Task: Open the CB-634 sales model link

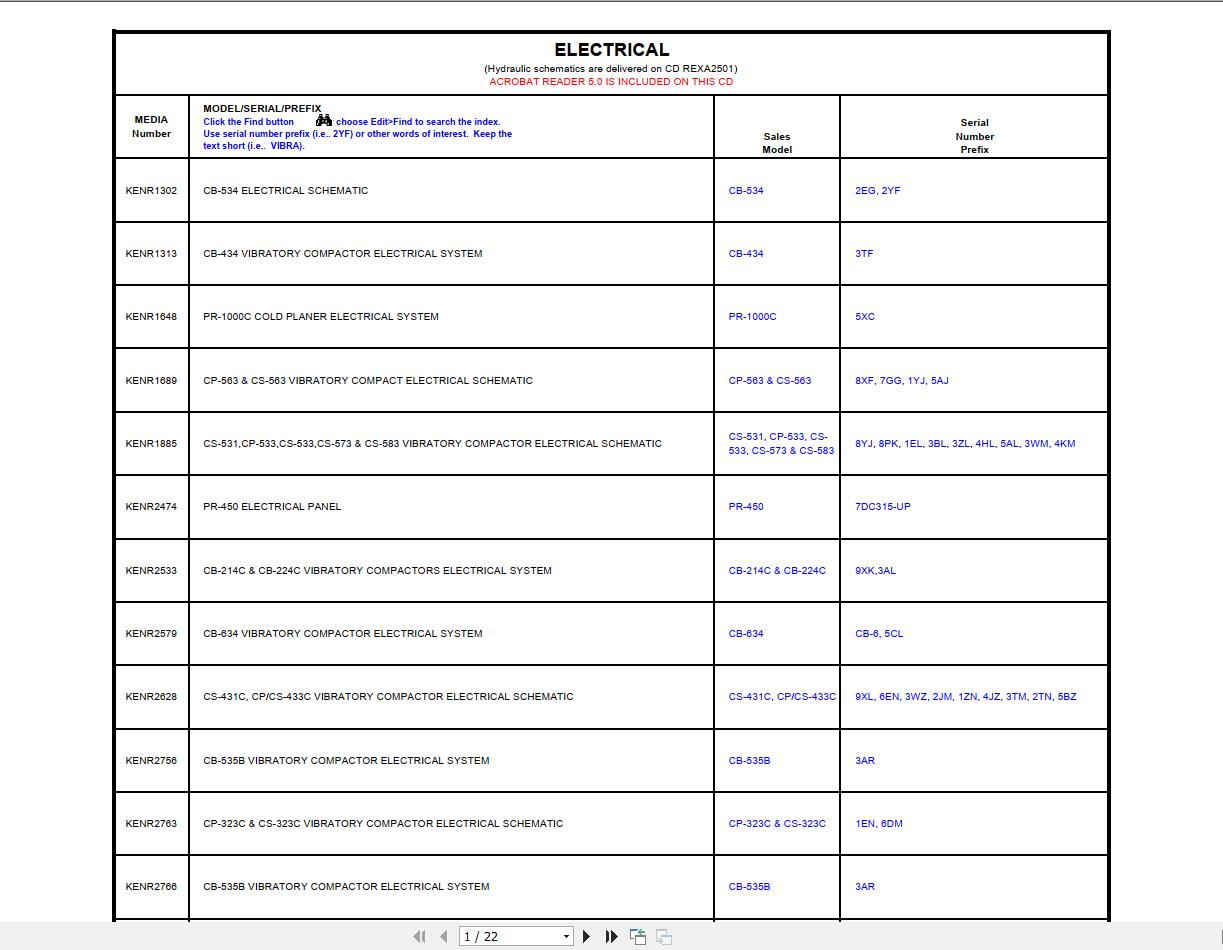Action: point(744,633)
